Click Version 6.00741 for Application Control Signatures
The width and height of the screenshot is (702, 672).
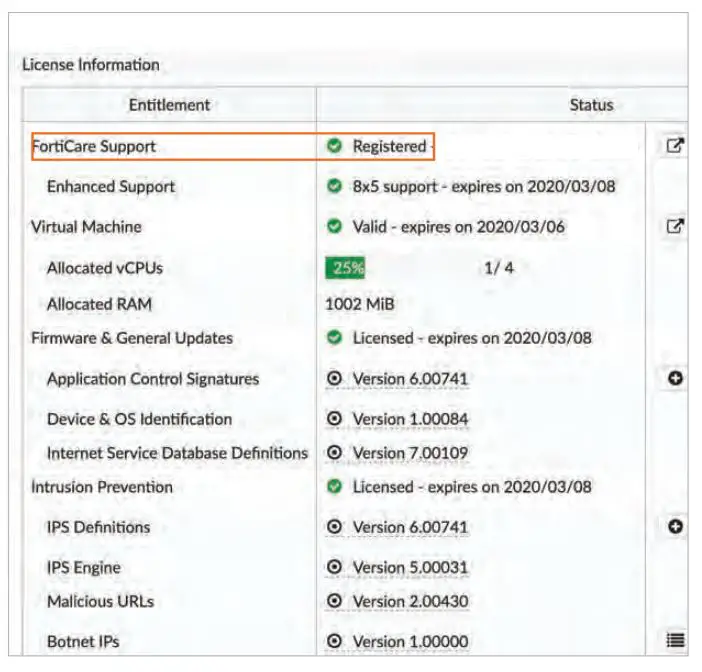[x=410, y=379]
